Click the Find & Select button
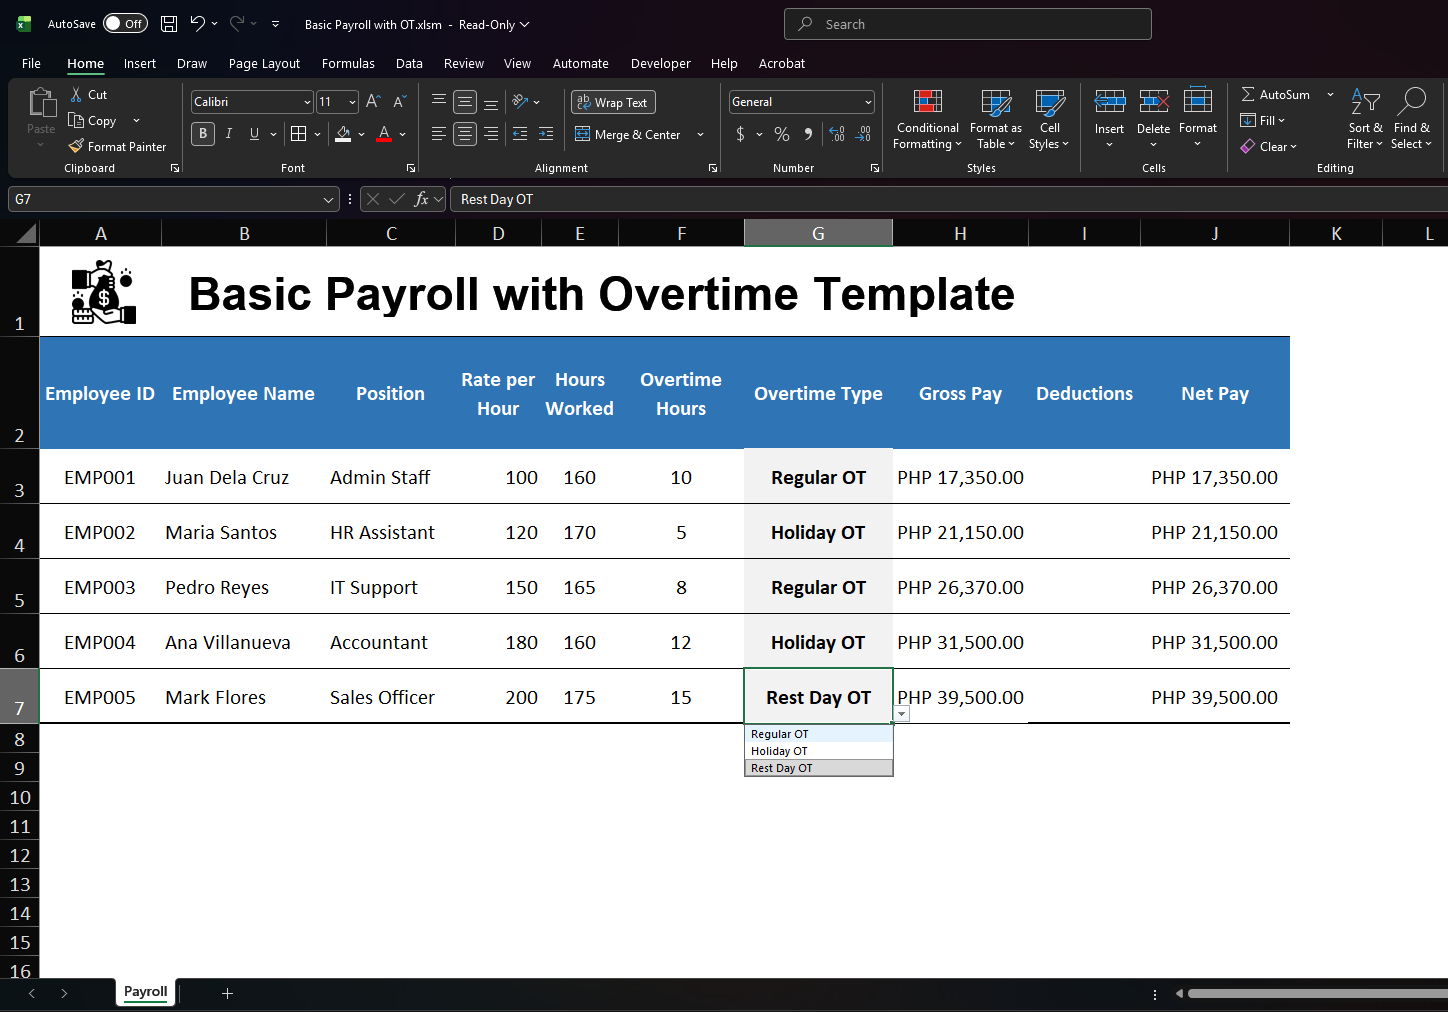This screenshot has width=1448, height=1012. tap(1412, 119)
